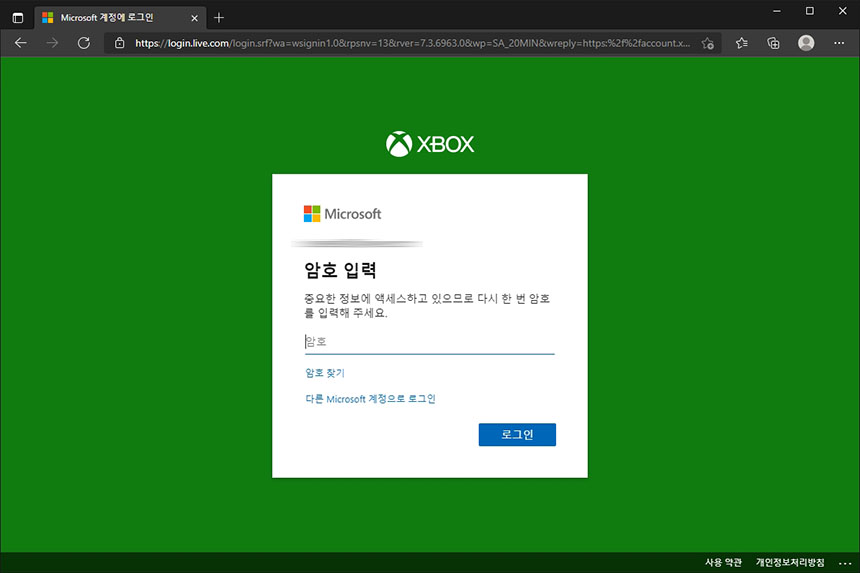This screenshot has width=860, height=573.
Task: Focus the login.live.com address bar
Action: (412, 43)
